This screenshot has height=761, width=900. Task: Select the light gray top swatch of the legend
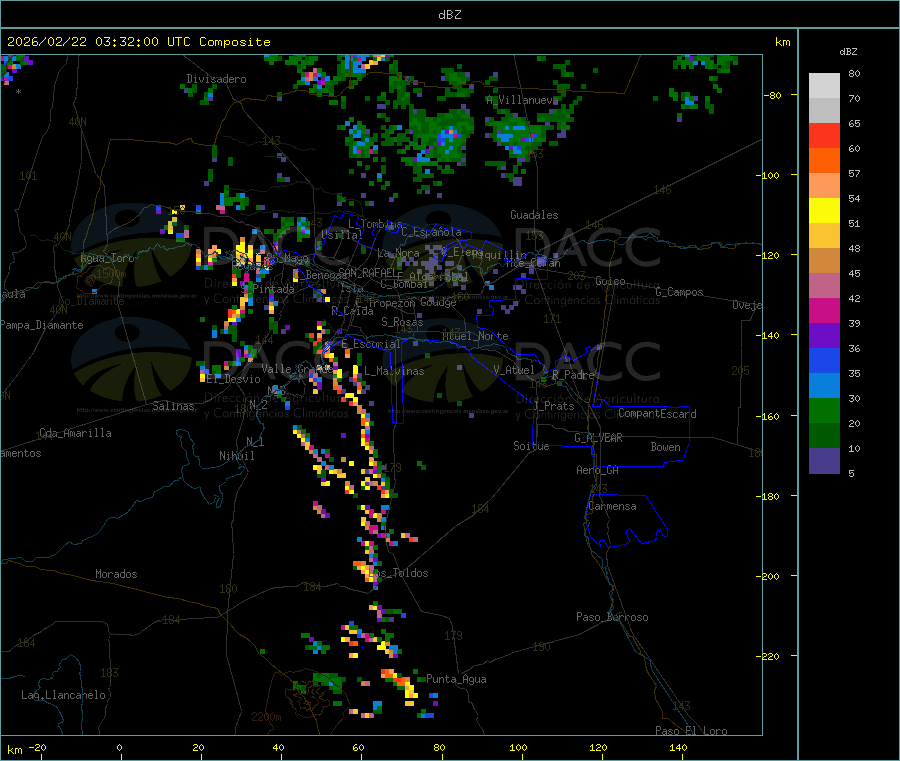tap(824, 86)
